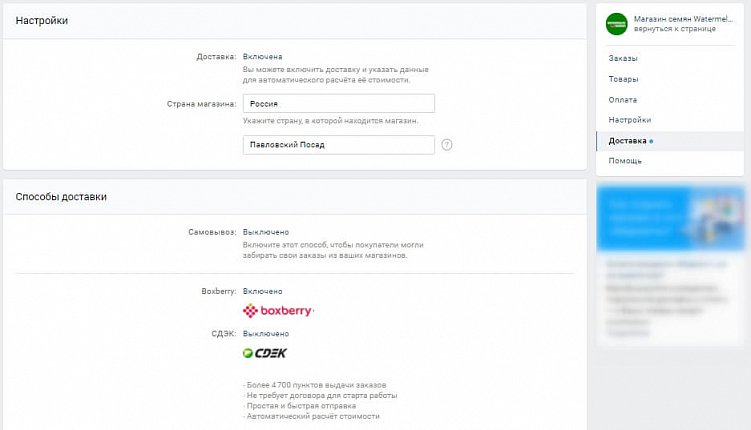Toggle СДЭК 'Выключено' status
The width and height of the screenshot is (751, 430).
pos(266,333)
